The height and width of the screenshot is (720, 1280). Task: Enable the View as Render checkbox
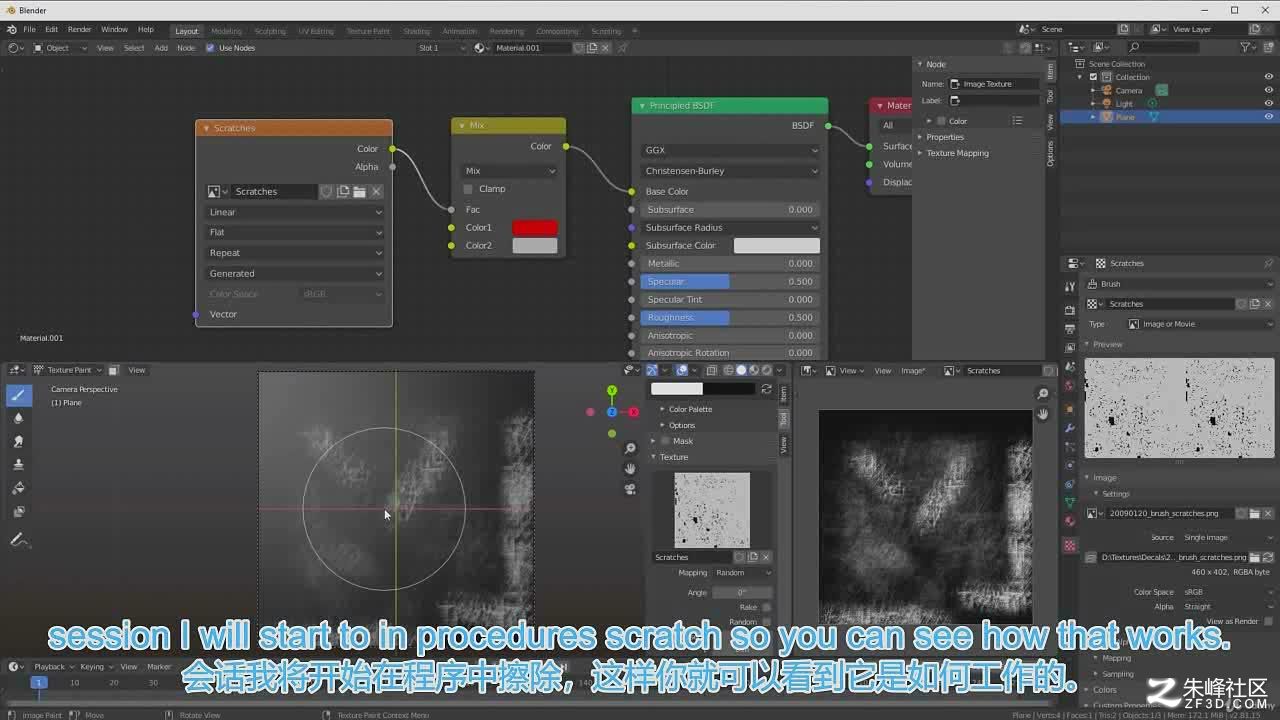pyautogui.click(x=1268, y=621)
